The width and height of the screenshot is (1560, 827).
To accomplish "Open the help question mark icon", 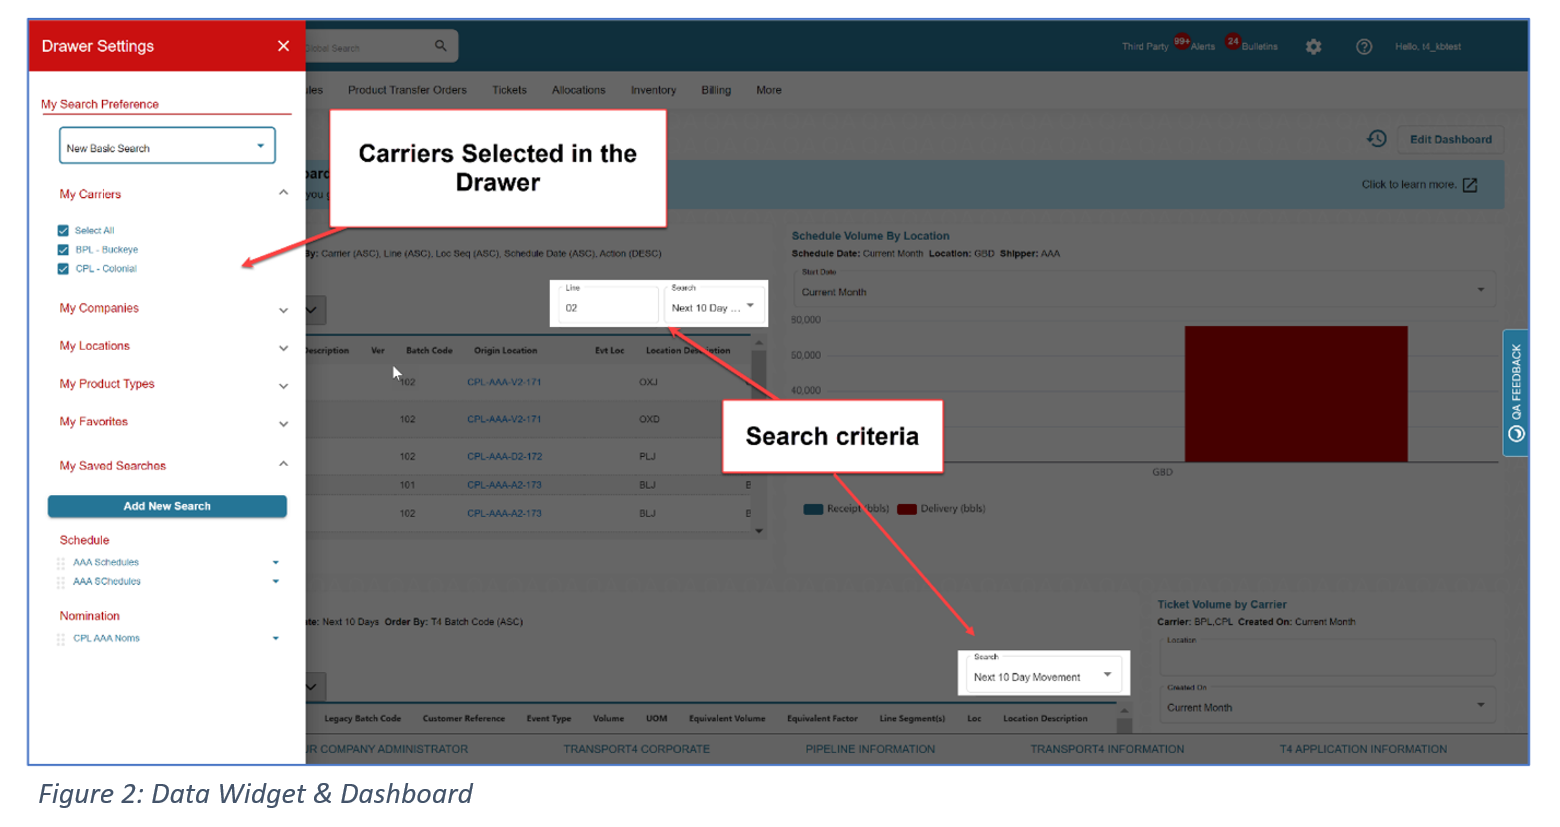I will pyautogui.click(x=1363, y=47).
